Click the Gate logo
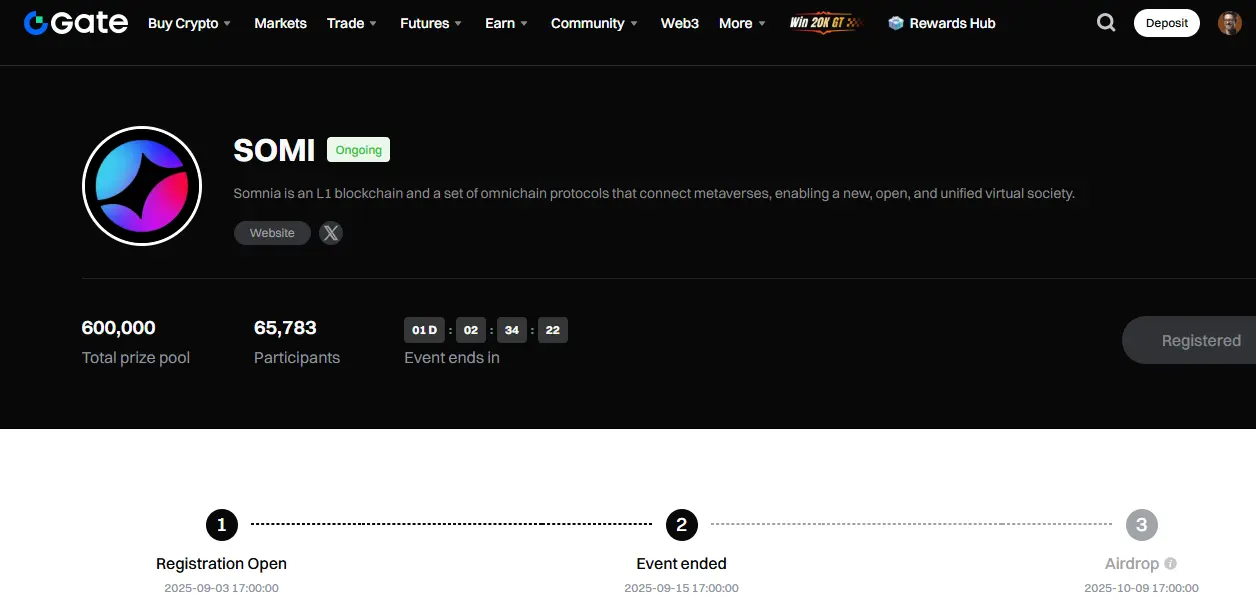This screenshot has height=609, width=1256. [x=76, y=23]
